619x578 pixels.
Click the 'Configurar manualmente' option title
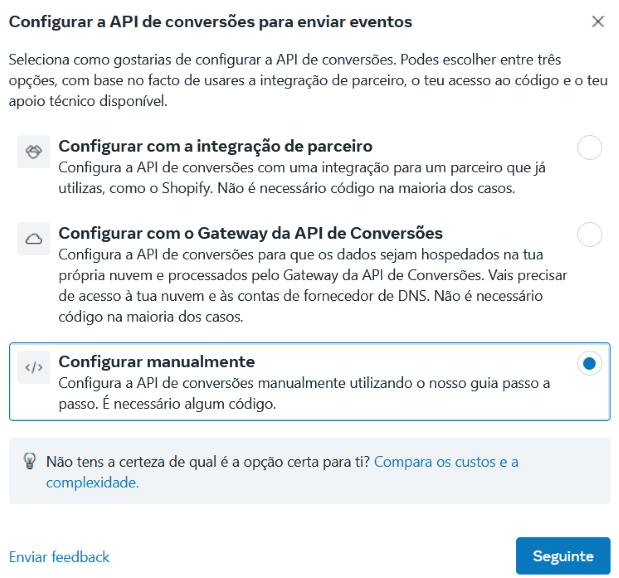tap(157, 361)
